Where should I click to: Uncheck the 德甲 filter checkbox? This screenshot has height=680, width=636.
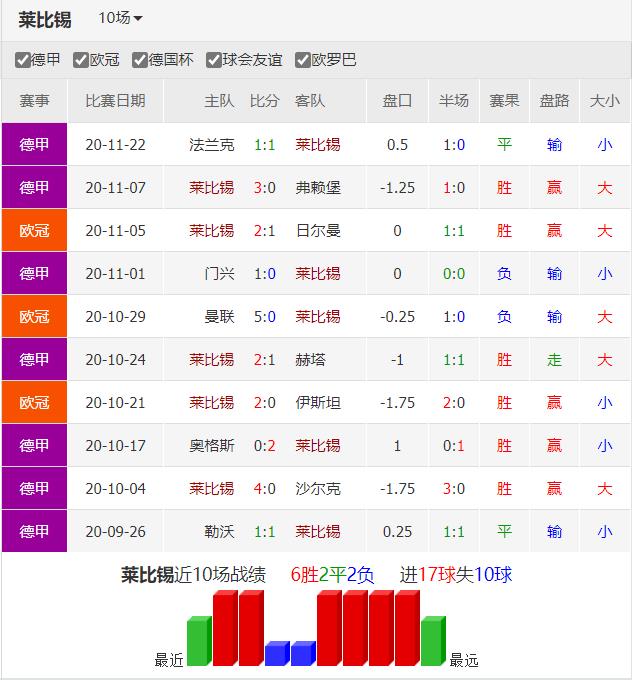click(23, 60)
